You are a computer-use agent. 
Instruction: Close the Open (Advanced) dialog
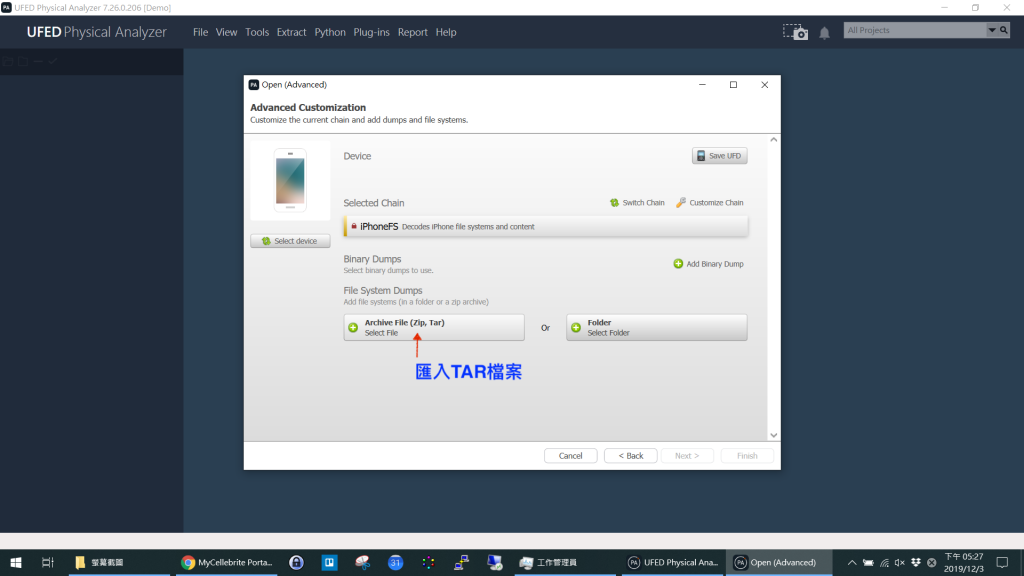pyautogui.click(x=764, y=85)
